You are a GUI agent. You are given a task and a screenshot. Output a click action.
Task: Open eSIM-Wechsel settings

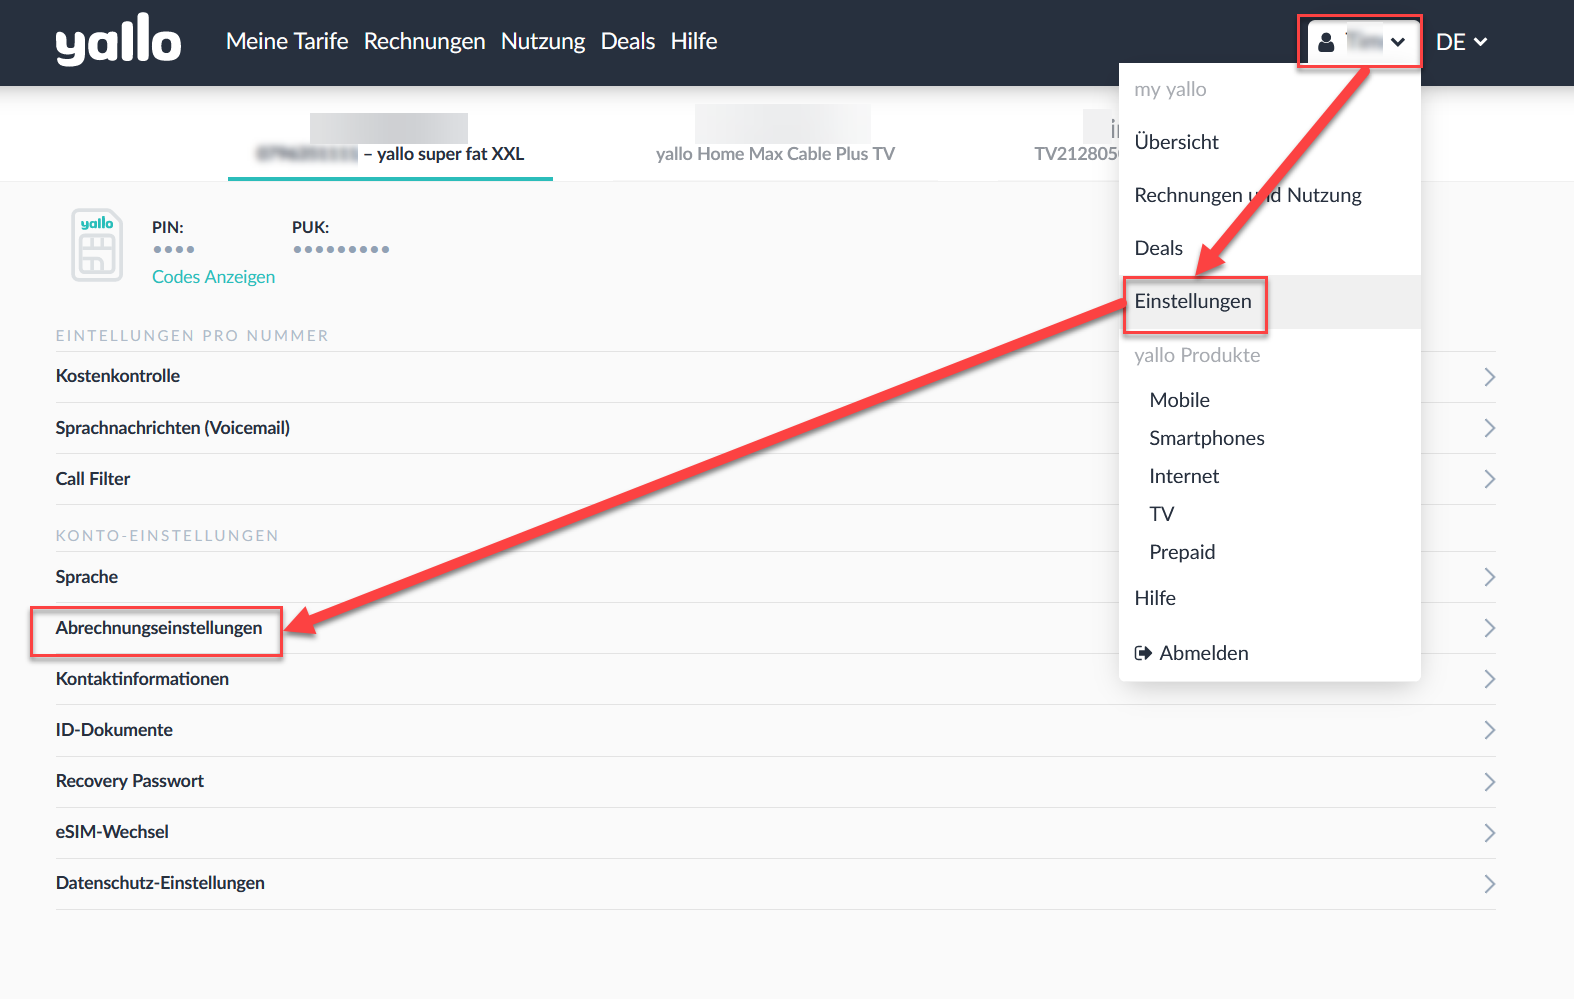[x=776, y=832]
